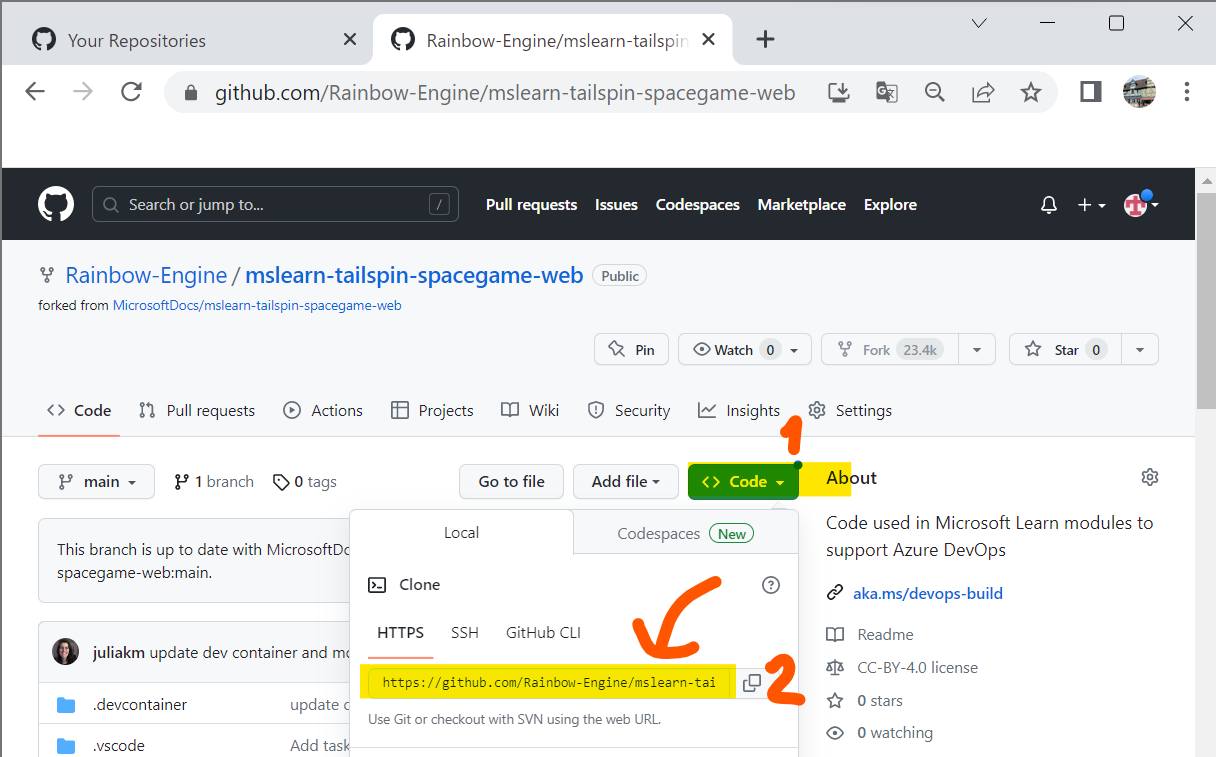
Task: Open the mslearn-tailspin-spacegame-web repository link
Action: (x=414, y=275)
